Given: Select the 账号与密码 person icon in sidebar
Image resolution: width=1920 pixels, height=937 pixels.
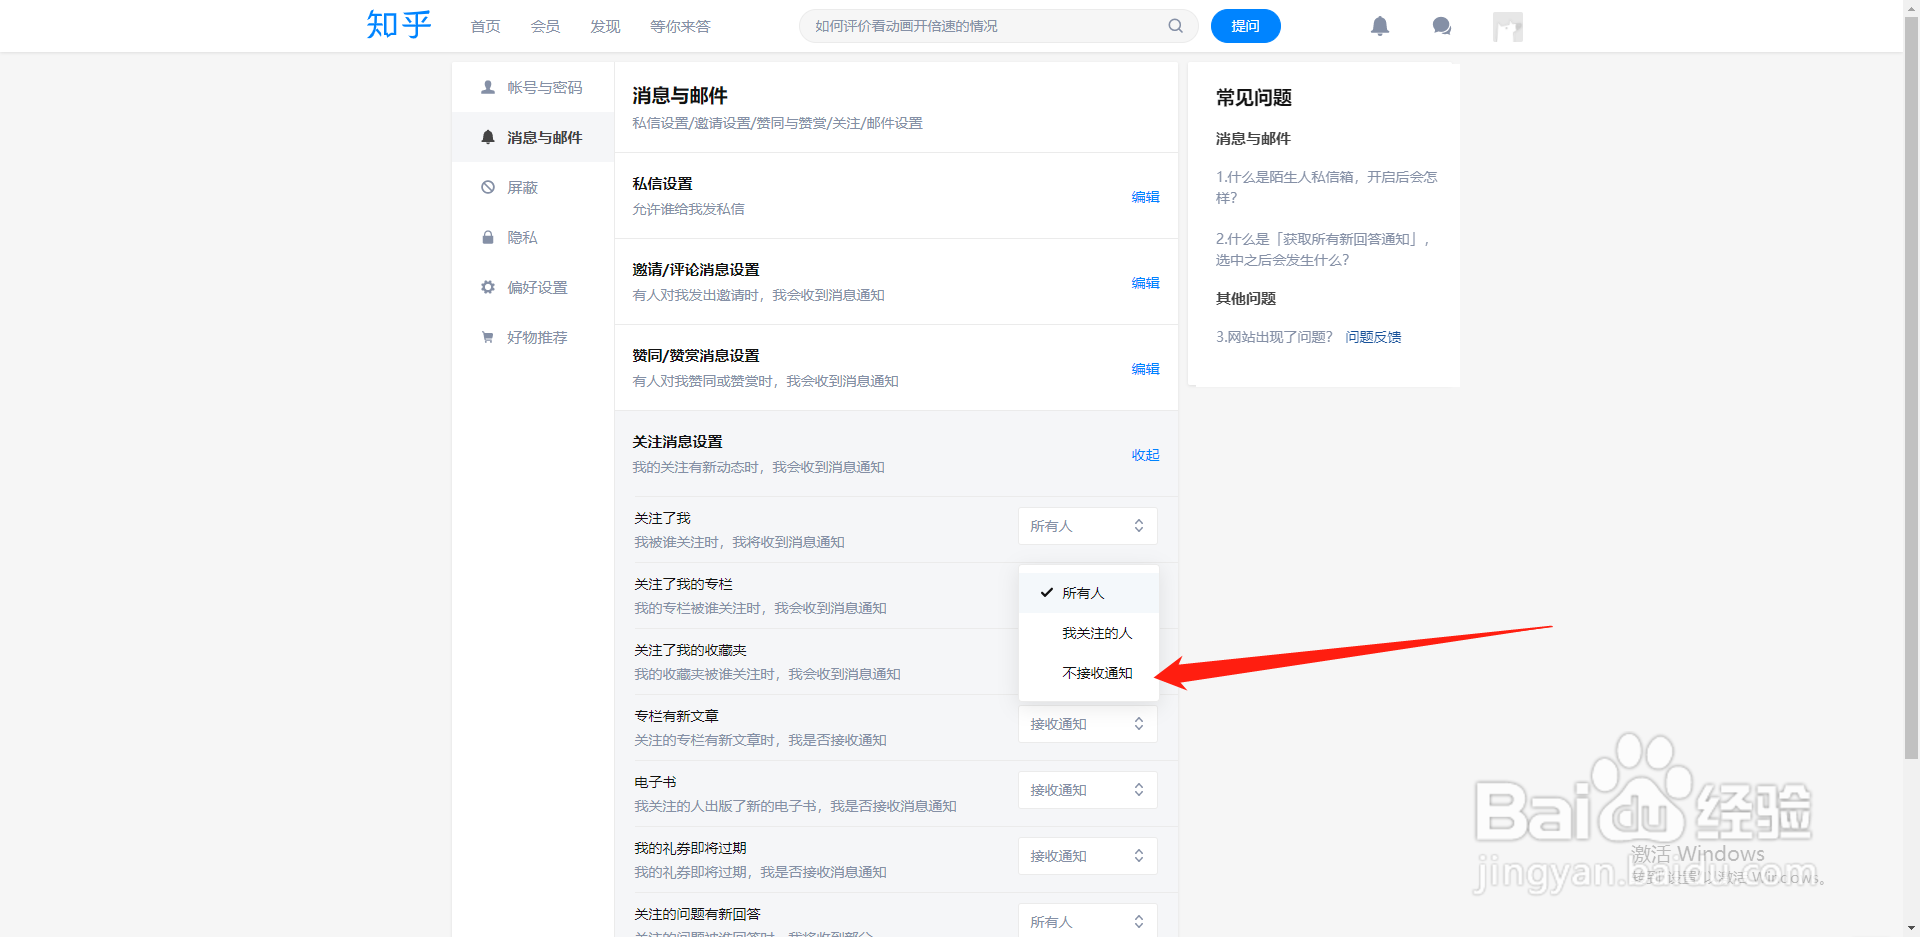Looking at the screenshot, I should 488,87.
